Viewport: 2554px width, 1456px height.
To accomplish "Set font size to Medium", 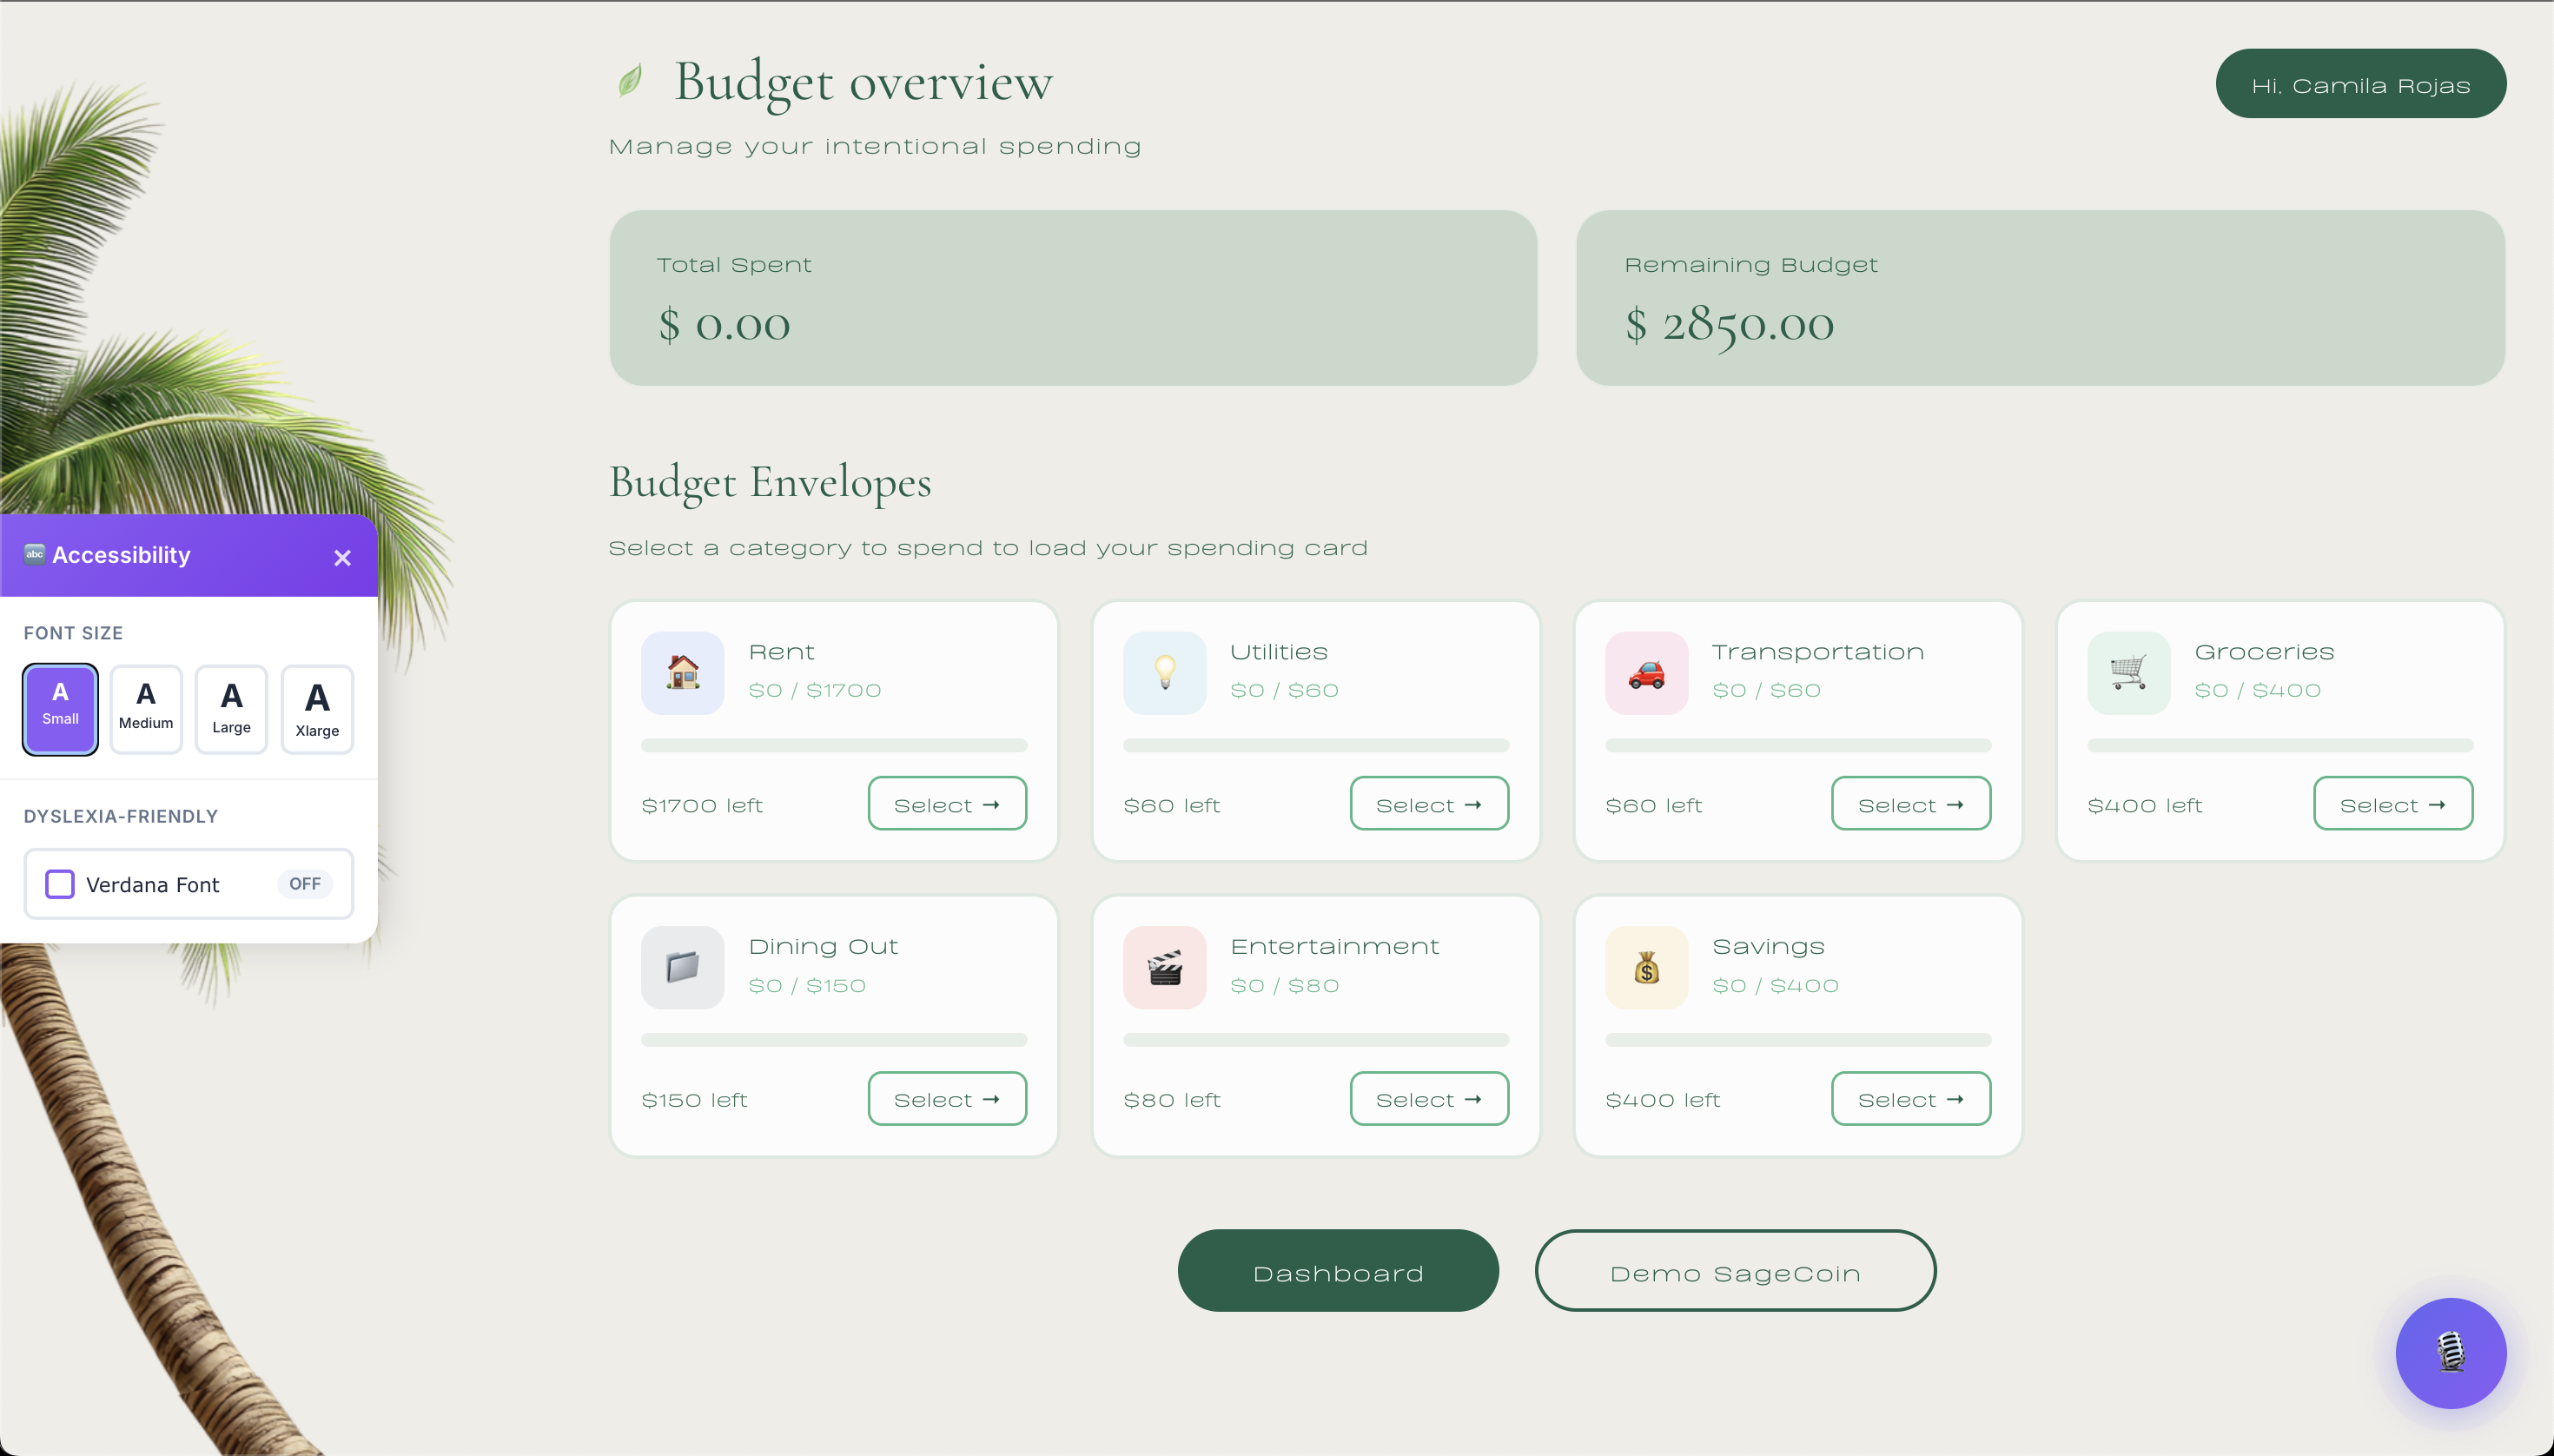I will (146, 708).
